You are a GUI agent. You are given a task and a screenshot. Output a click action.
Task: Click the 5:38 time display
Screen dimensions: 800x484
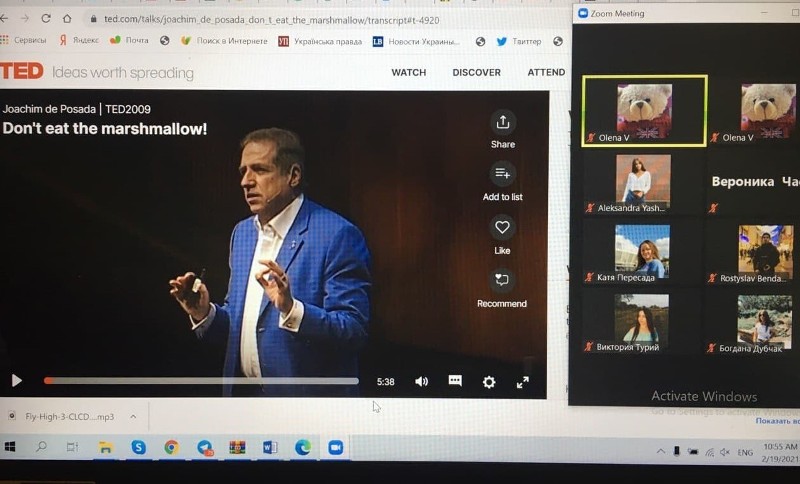pyautogui.click(x=386, y=381)
